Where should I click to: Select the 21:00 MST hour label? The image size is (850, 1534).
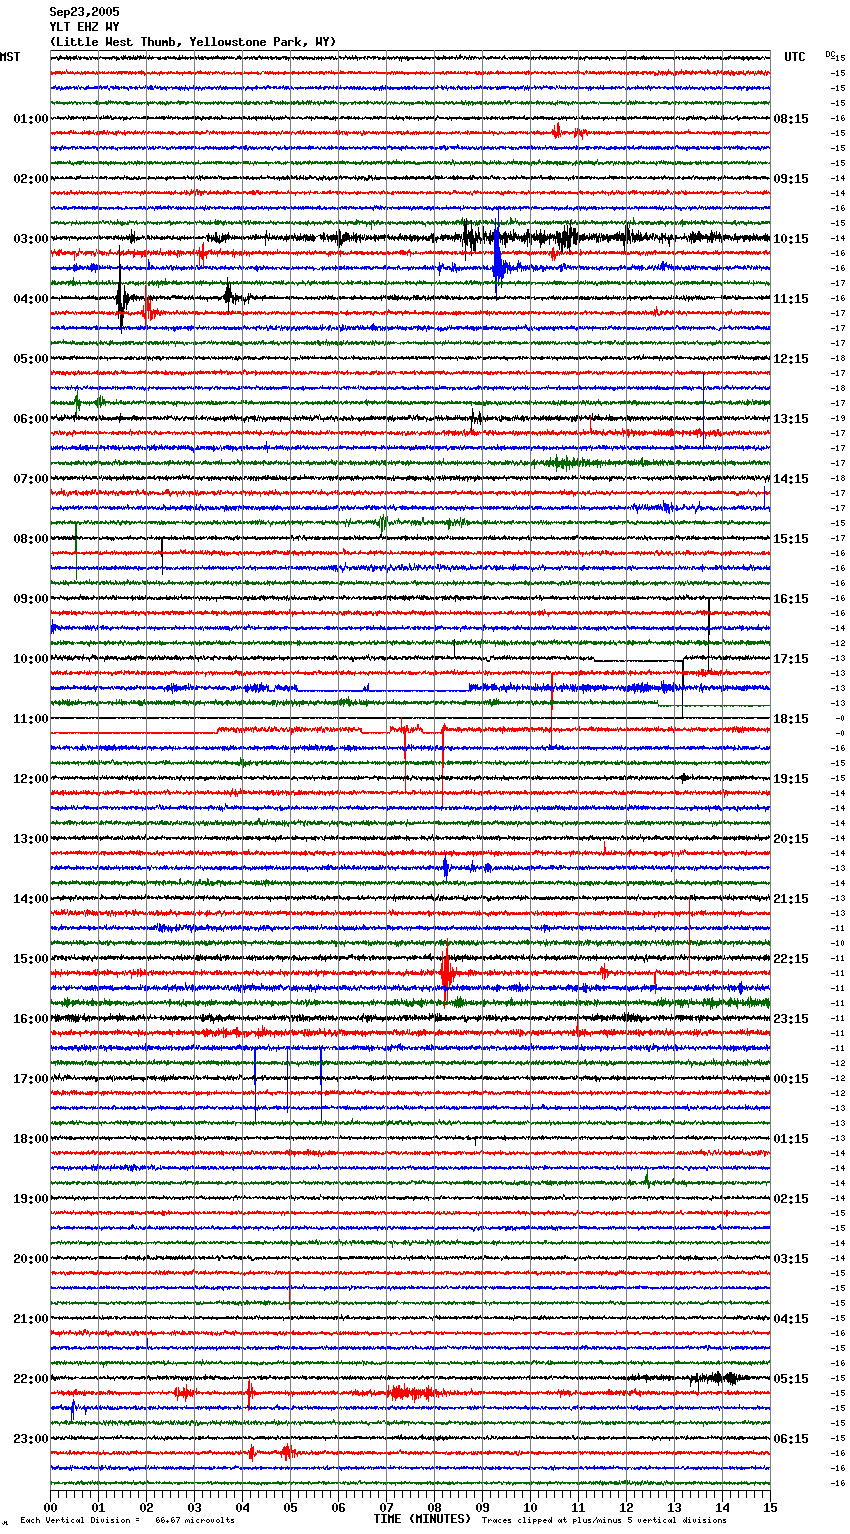pos(31,1319)
